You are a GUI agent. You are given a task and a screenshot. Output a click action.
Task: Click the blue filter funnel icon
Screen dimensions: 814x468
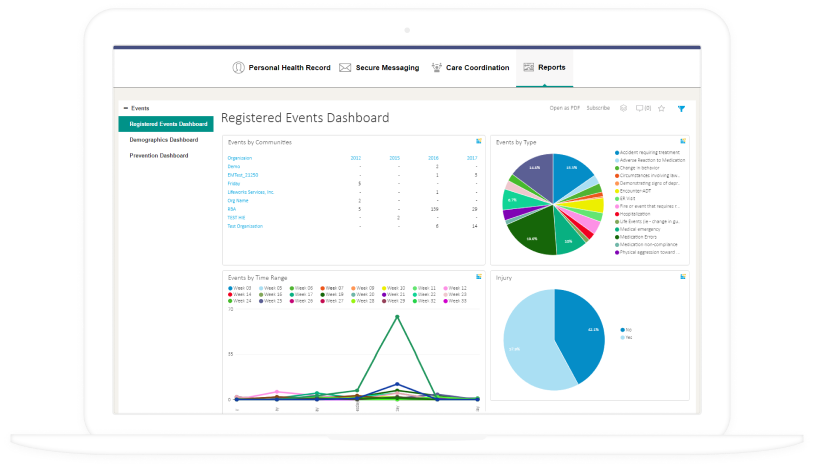[x=681, y=108]
